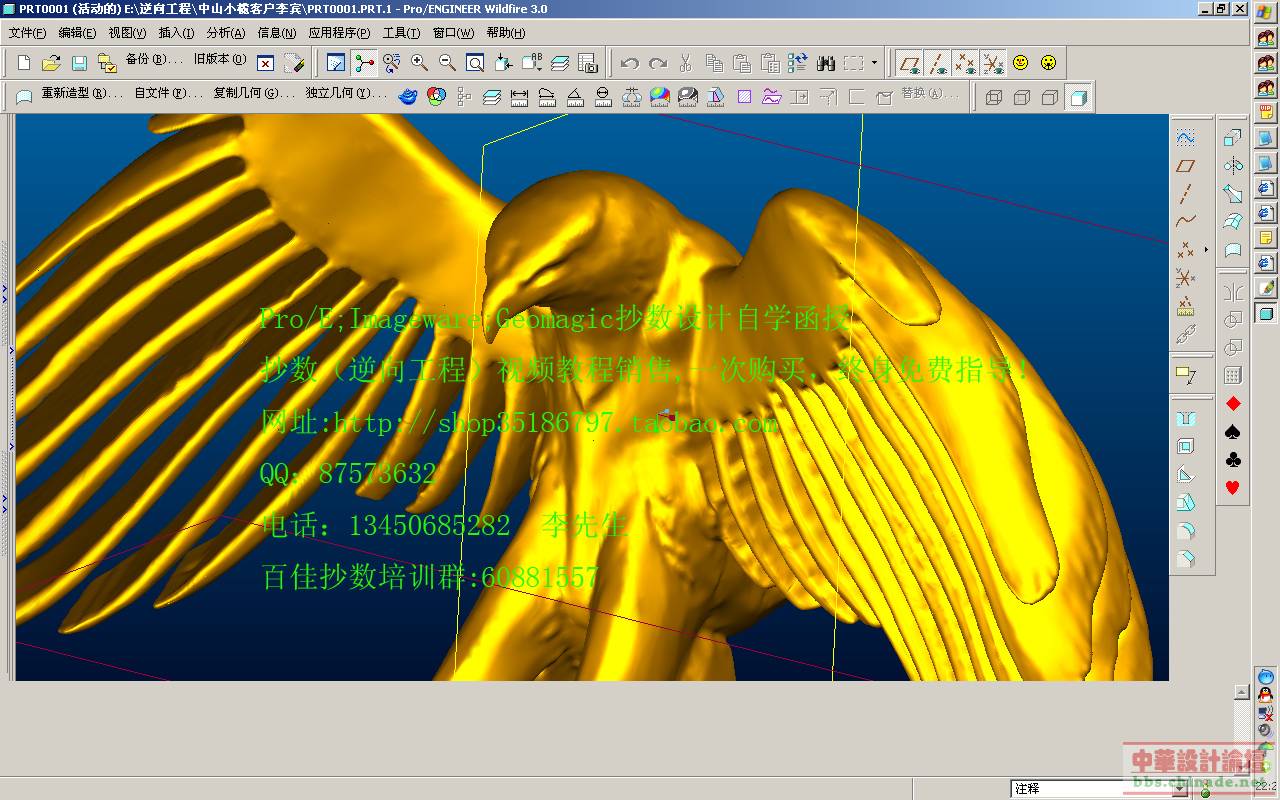This screenshot has width=1280, height=800.
Task: Switch to wireframe display mode
Action: click(x=994, y=98)
